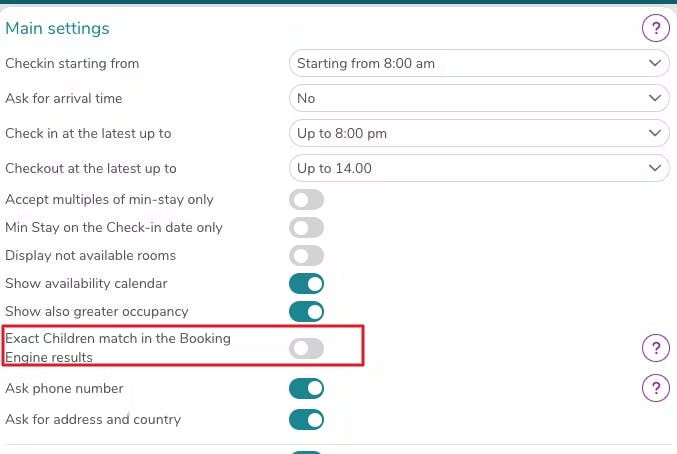The image size is (677, 454).
Task: Click help icon beside Exact Children match
Action: click(655, 348)
